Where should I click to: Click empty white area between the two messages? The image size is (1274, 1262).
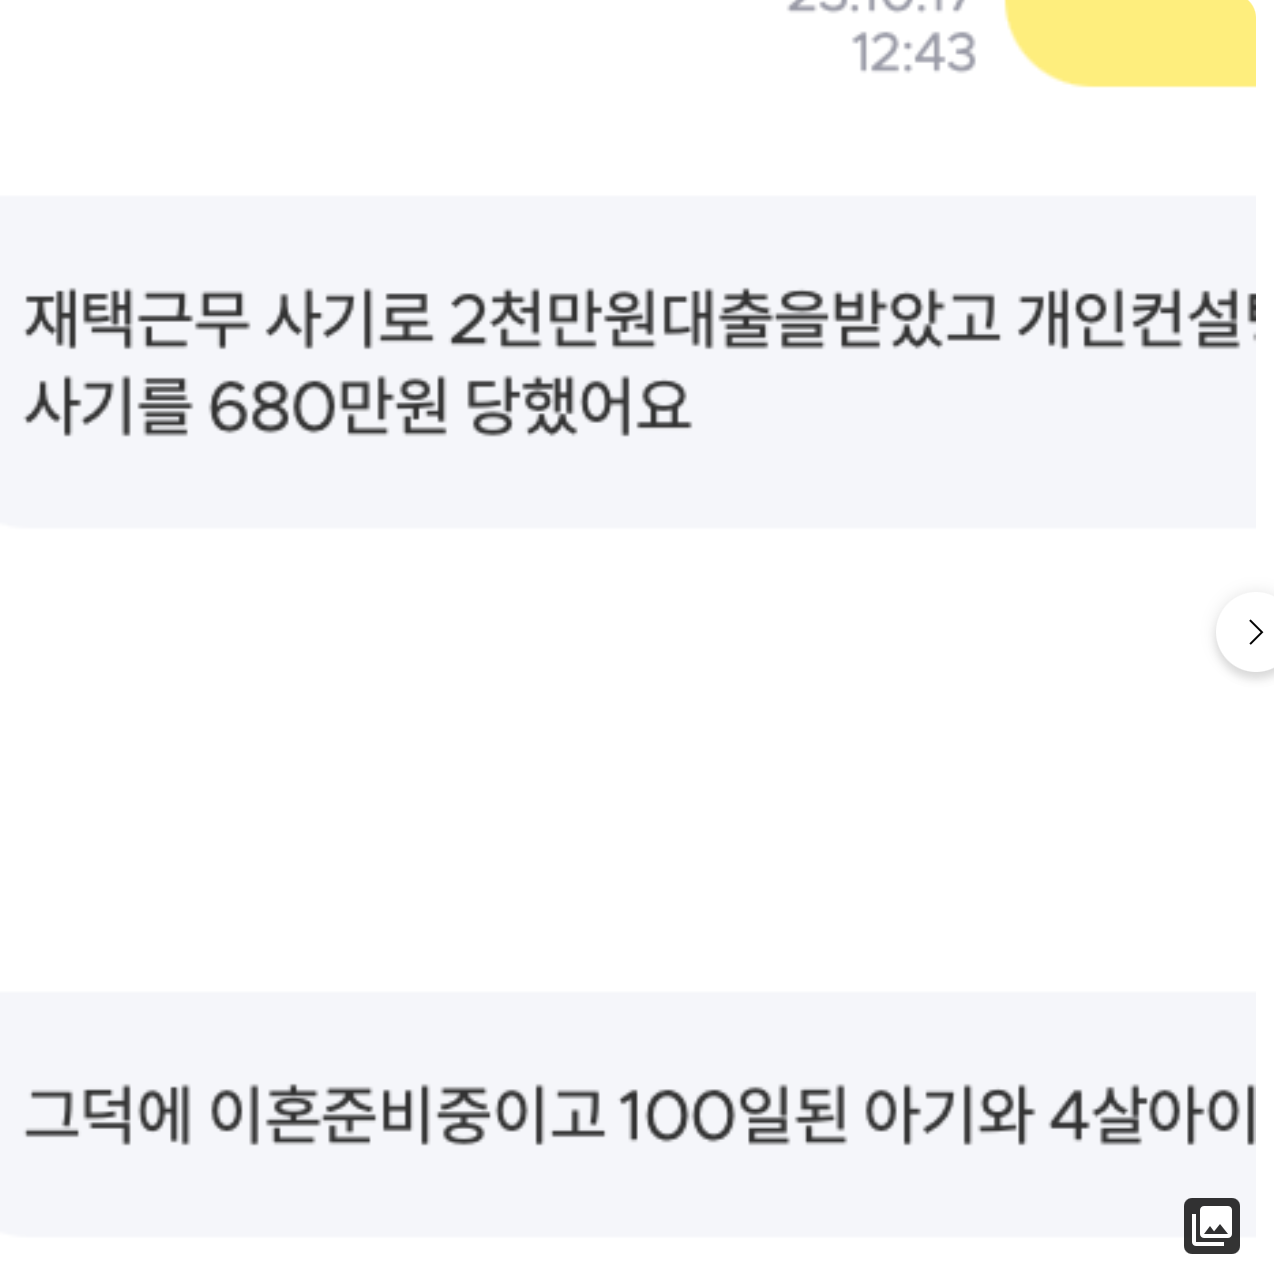click(600, 760)
